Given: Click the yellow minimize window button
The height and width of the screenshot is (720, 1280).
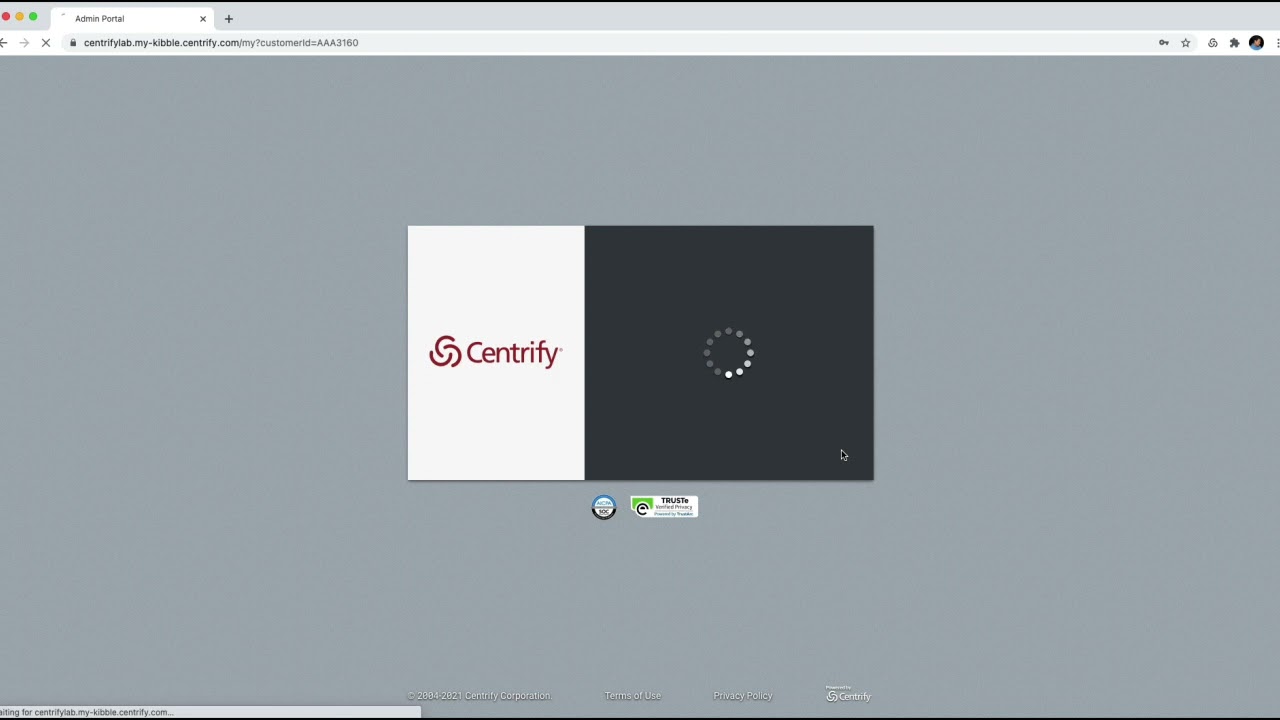Looking at the screenshot, I should 19,17.
